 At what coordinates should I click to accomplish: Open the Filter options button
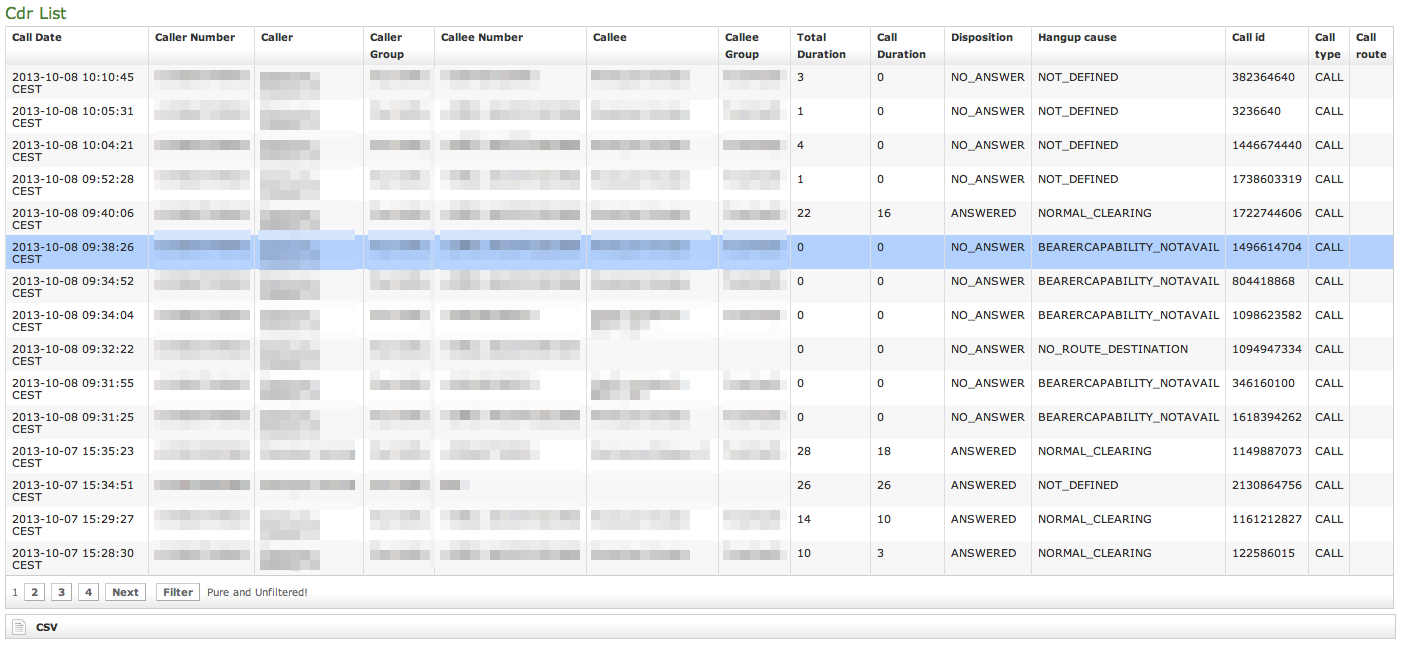[178, 592]
